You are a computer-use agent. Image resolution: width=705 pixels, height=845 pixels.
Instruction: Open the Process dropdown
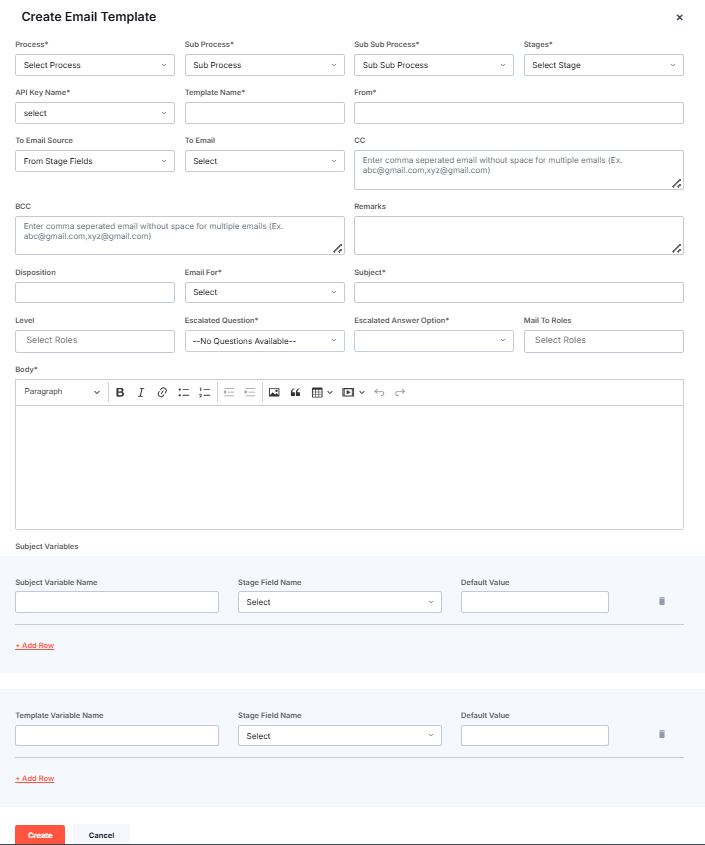point(94,65)
